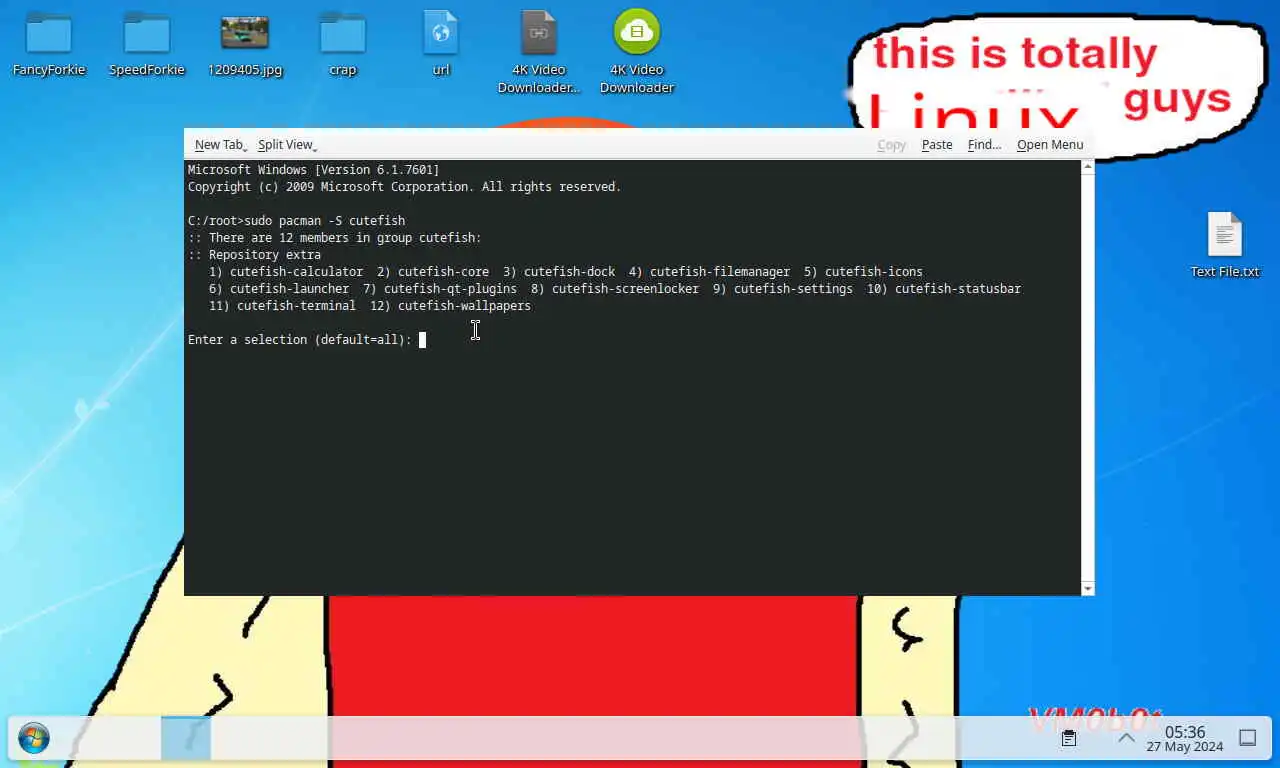The width and height of the screenshot is (1280, 768).
Task: Click 'Microsoft Windows [Version 6.1.7601]' line
Action: (x=314, y=170)
